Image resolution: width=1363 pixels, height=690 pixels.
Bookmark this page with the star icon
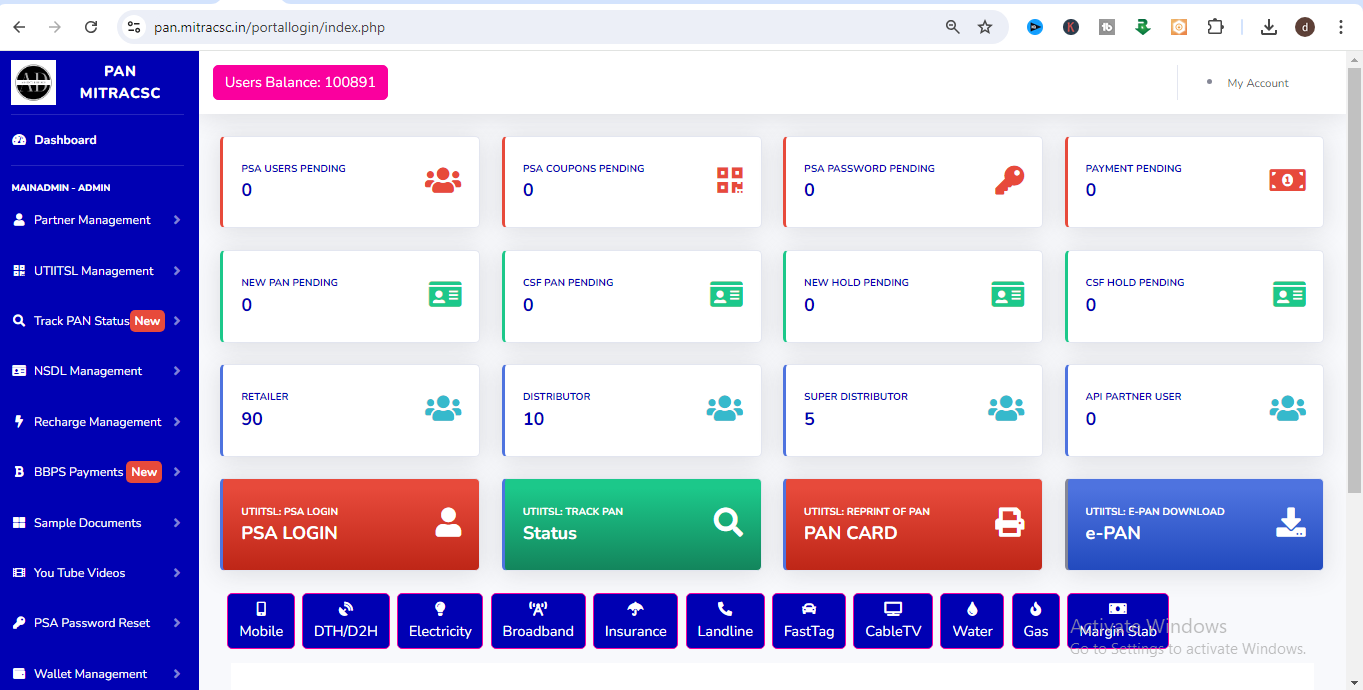(x=985, y=27)
